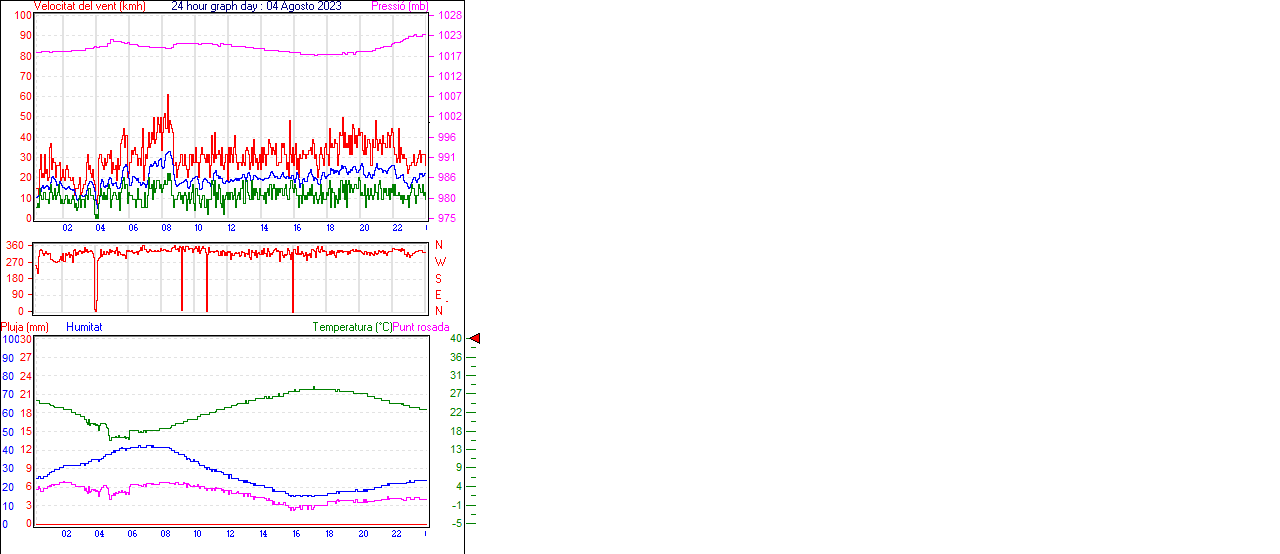This screenshot has width=1280, height=554.
Task: Click the "W" compass label on direction chart
Action: pyautogui.click(x=440, y=262)
